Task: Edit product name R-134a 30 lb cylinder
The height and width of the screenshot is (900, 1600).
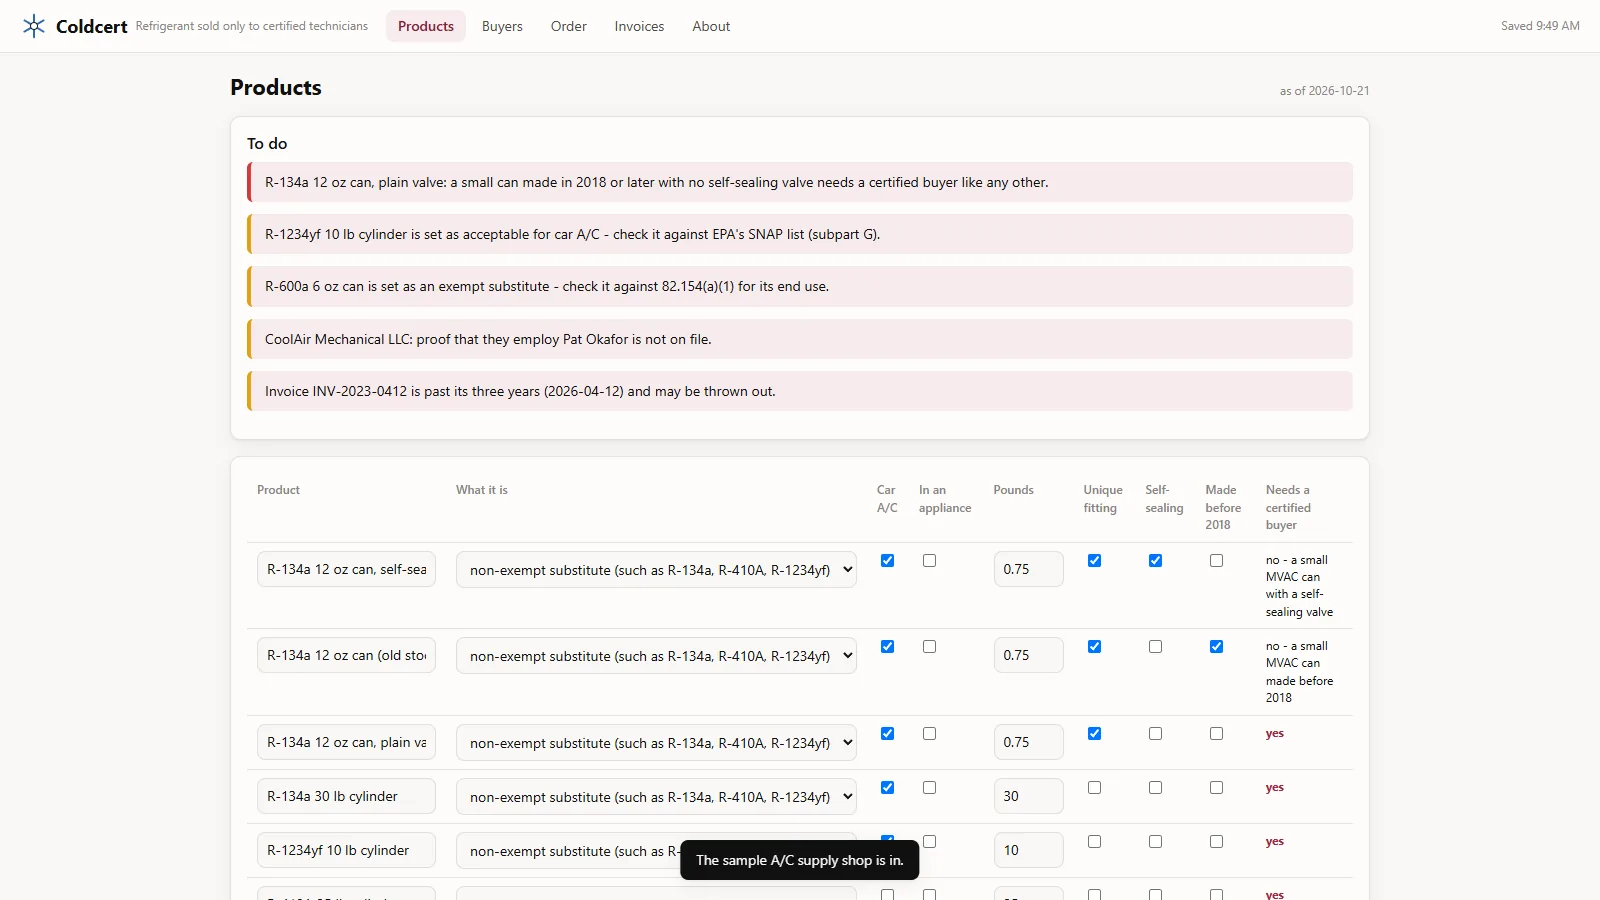Action: [x=346, y=796]
